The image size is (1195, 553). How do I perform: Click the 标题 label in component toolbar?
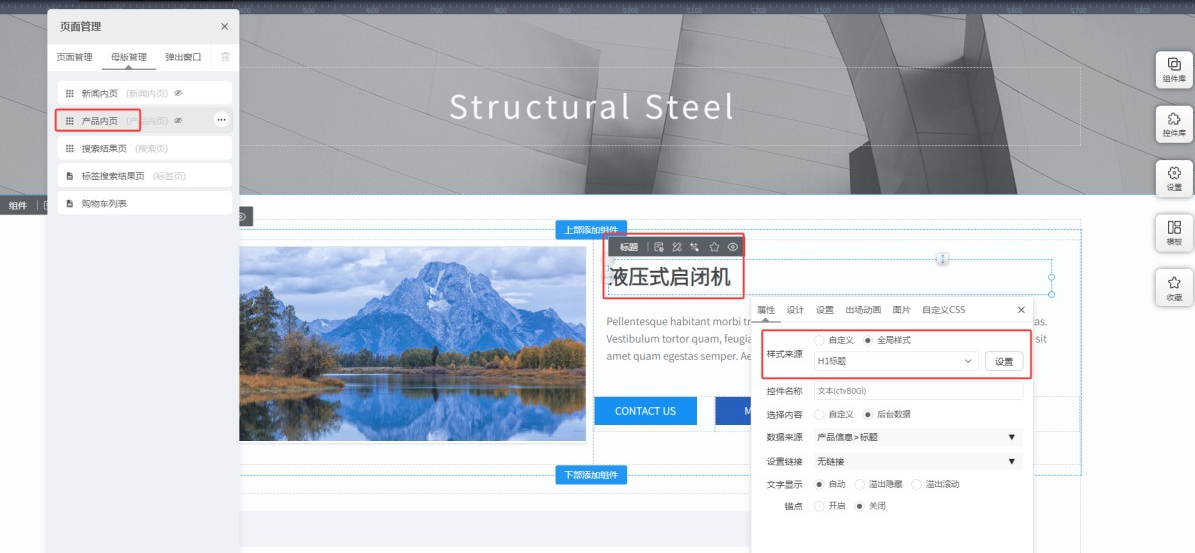coord(629,247)
